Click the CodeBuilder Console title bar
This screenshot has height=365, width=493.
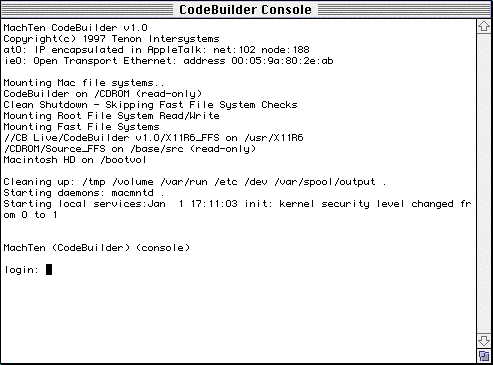(246, 9)
